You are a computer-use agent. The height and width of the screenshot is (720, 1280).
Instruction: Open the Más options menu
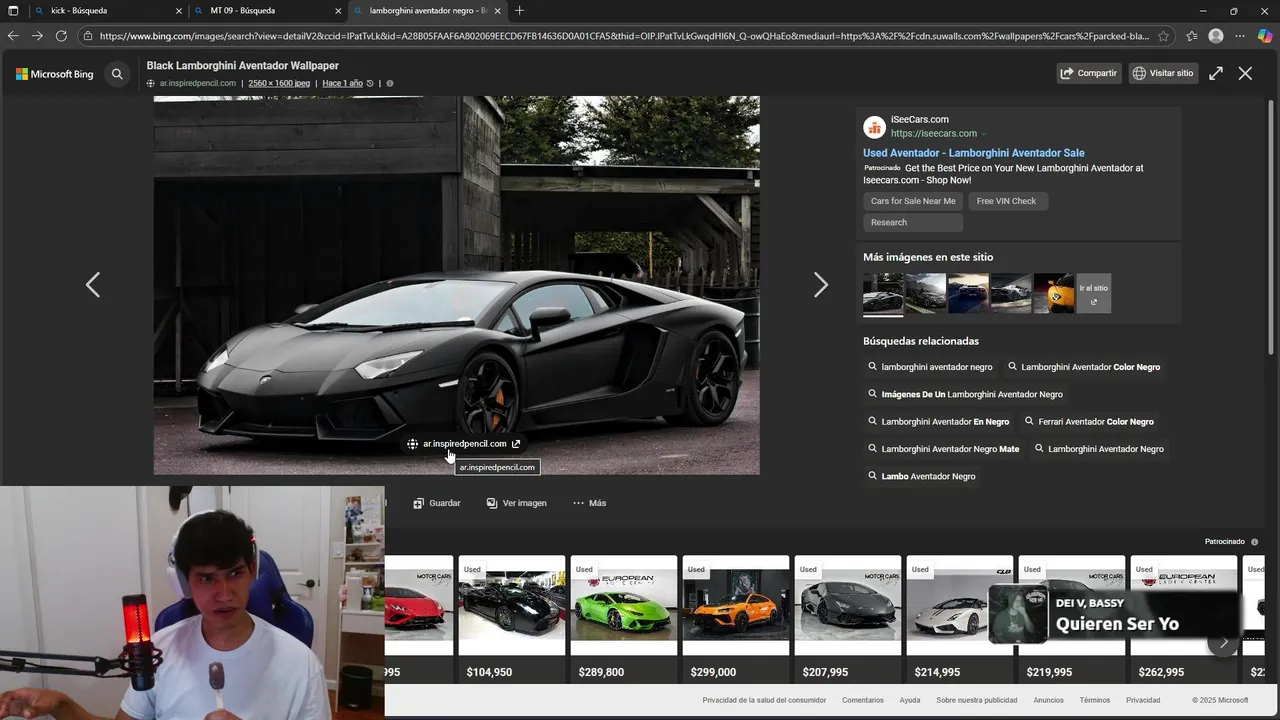point(590,503)
